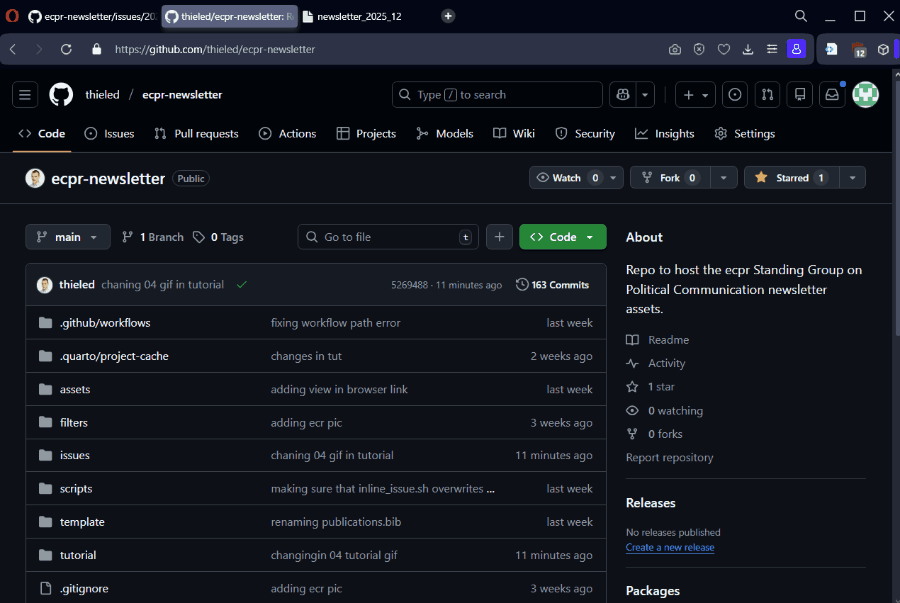Screen dimensions: 900x603
Task: Open the notifications inbox icon
Action: pyautogui.click(x=831, y=95)
